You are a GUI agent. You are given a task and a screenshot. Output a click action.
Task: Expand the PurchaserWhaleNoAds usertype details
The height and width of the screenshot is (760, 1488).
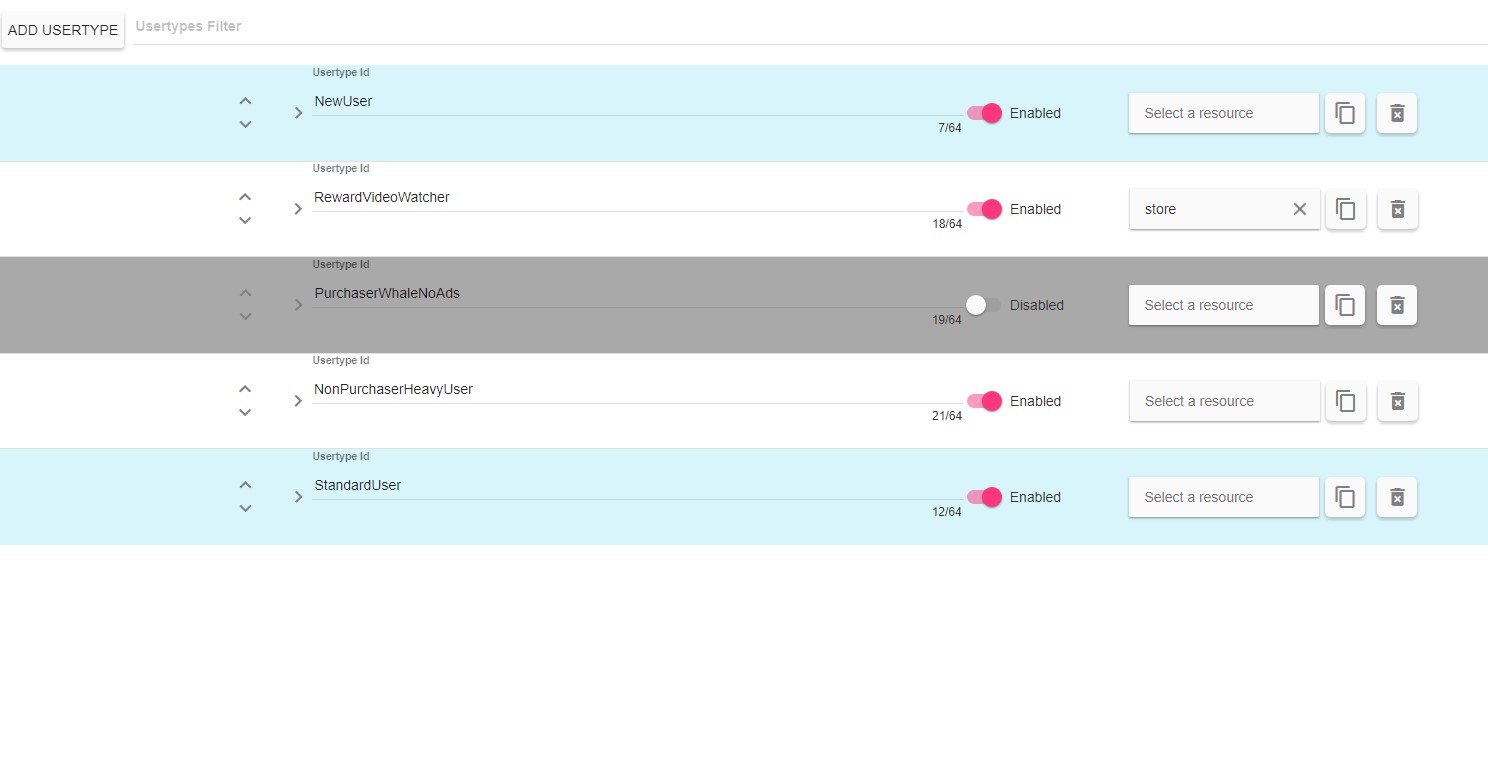297,305
